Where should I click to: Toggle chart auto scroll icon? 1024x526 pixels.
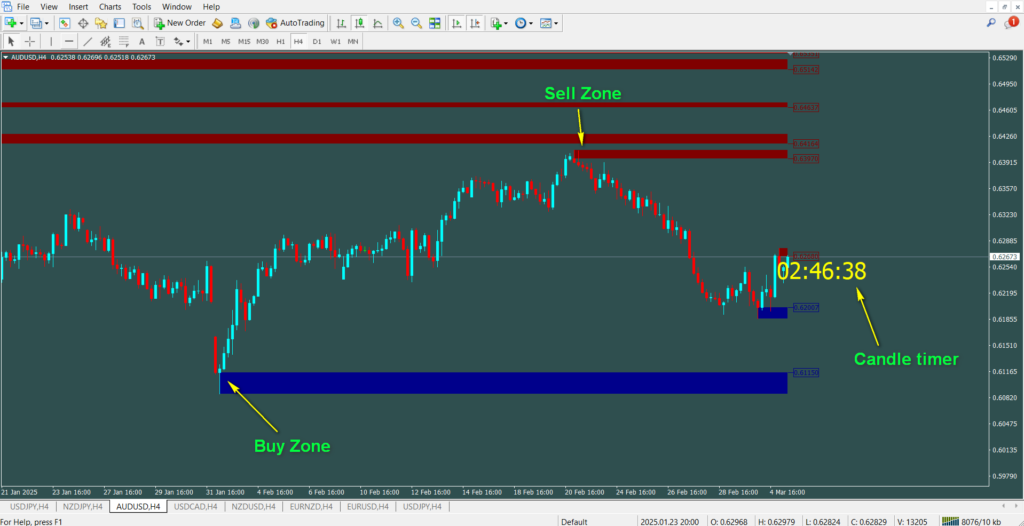pos(456,24)
